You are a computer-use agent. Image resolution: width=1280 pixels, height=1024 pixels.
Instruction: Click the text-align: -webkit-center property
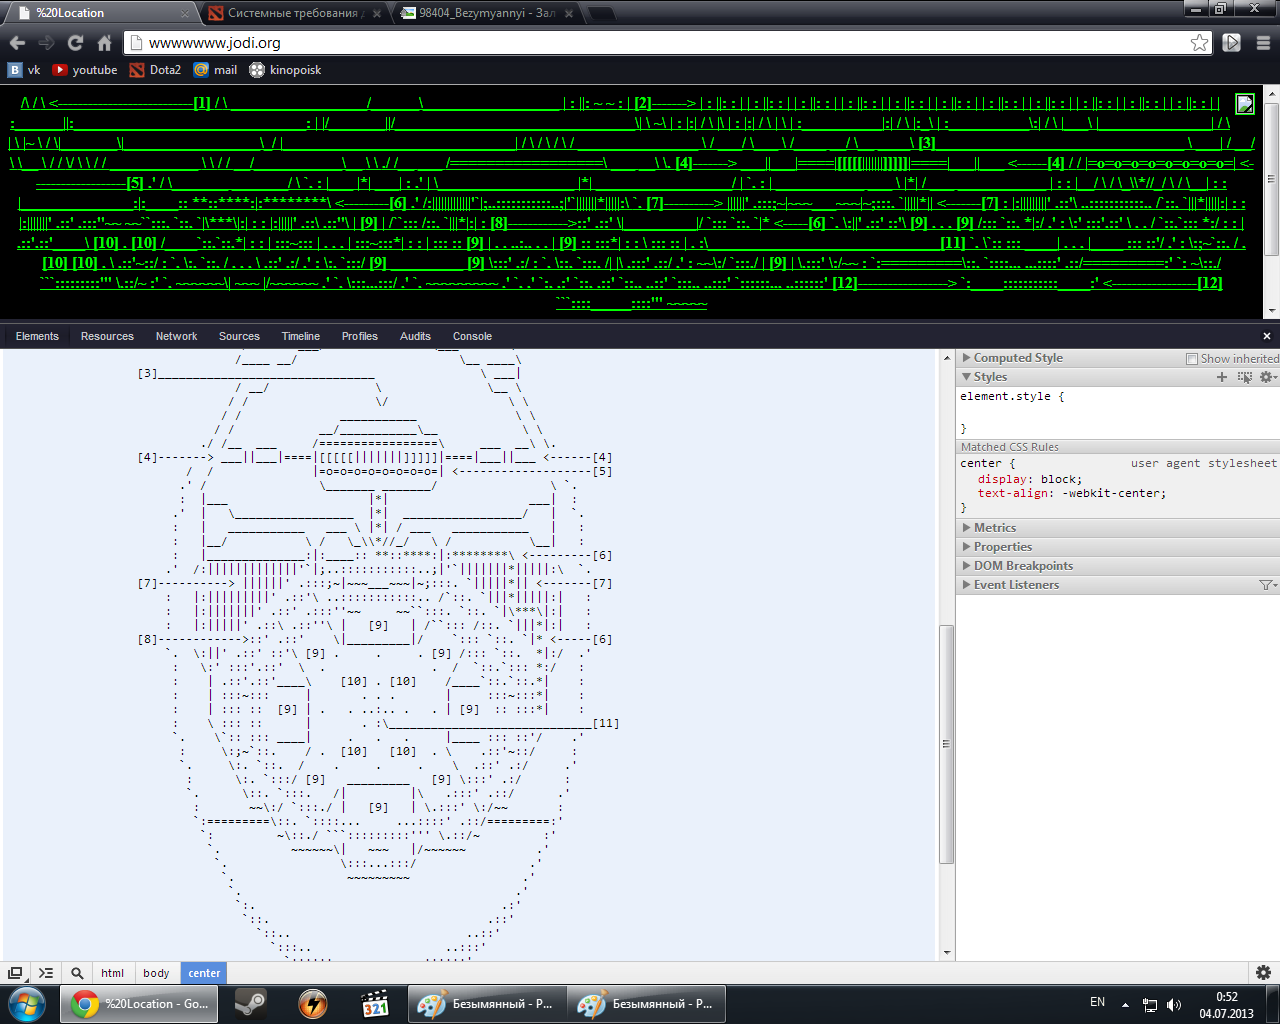(1072, 493)
